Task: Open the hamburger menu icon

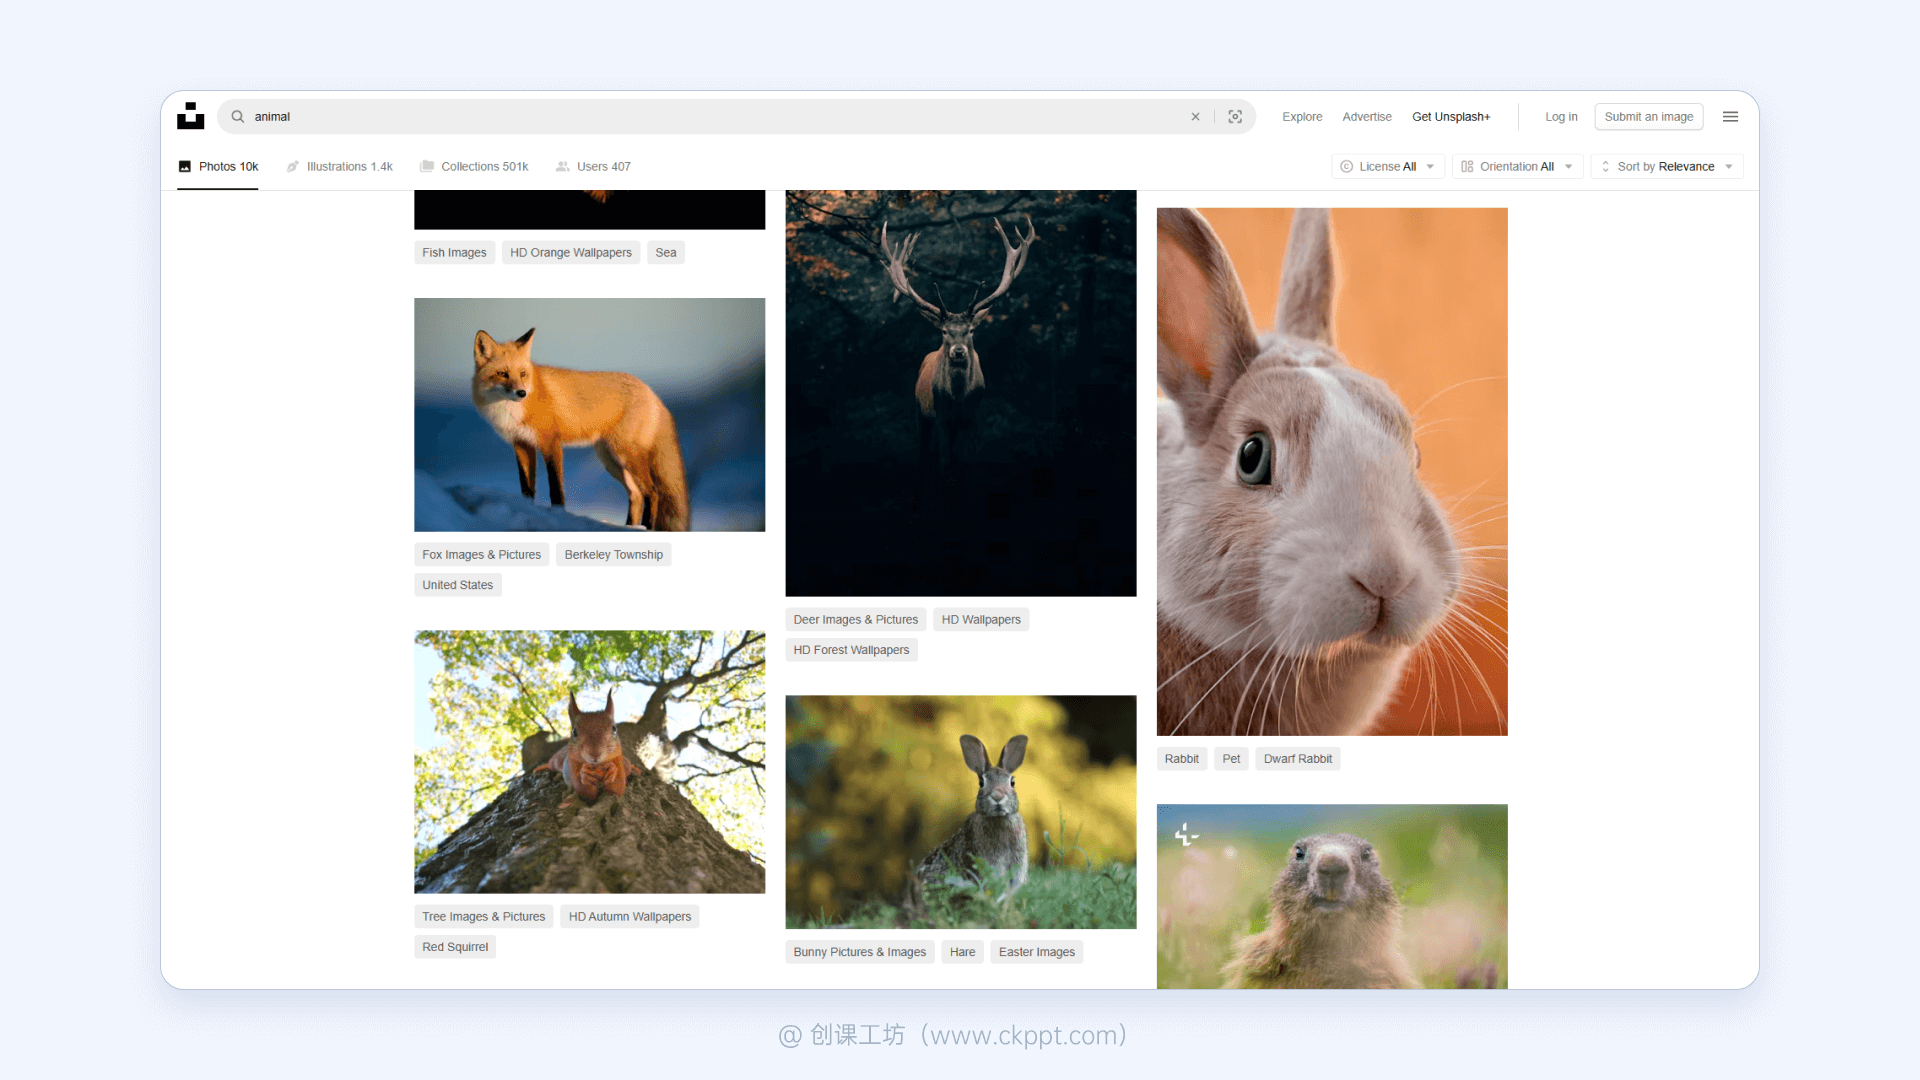Action: coord(1730,117)
